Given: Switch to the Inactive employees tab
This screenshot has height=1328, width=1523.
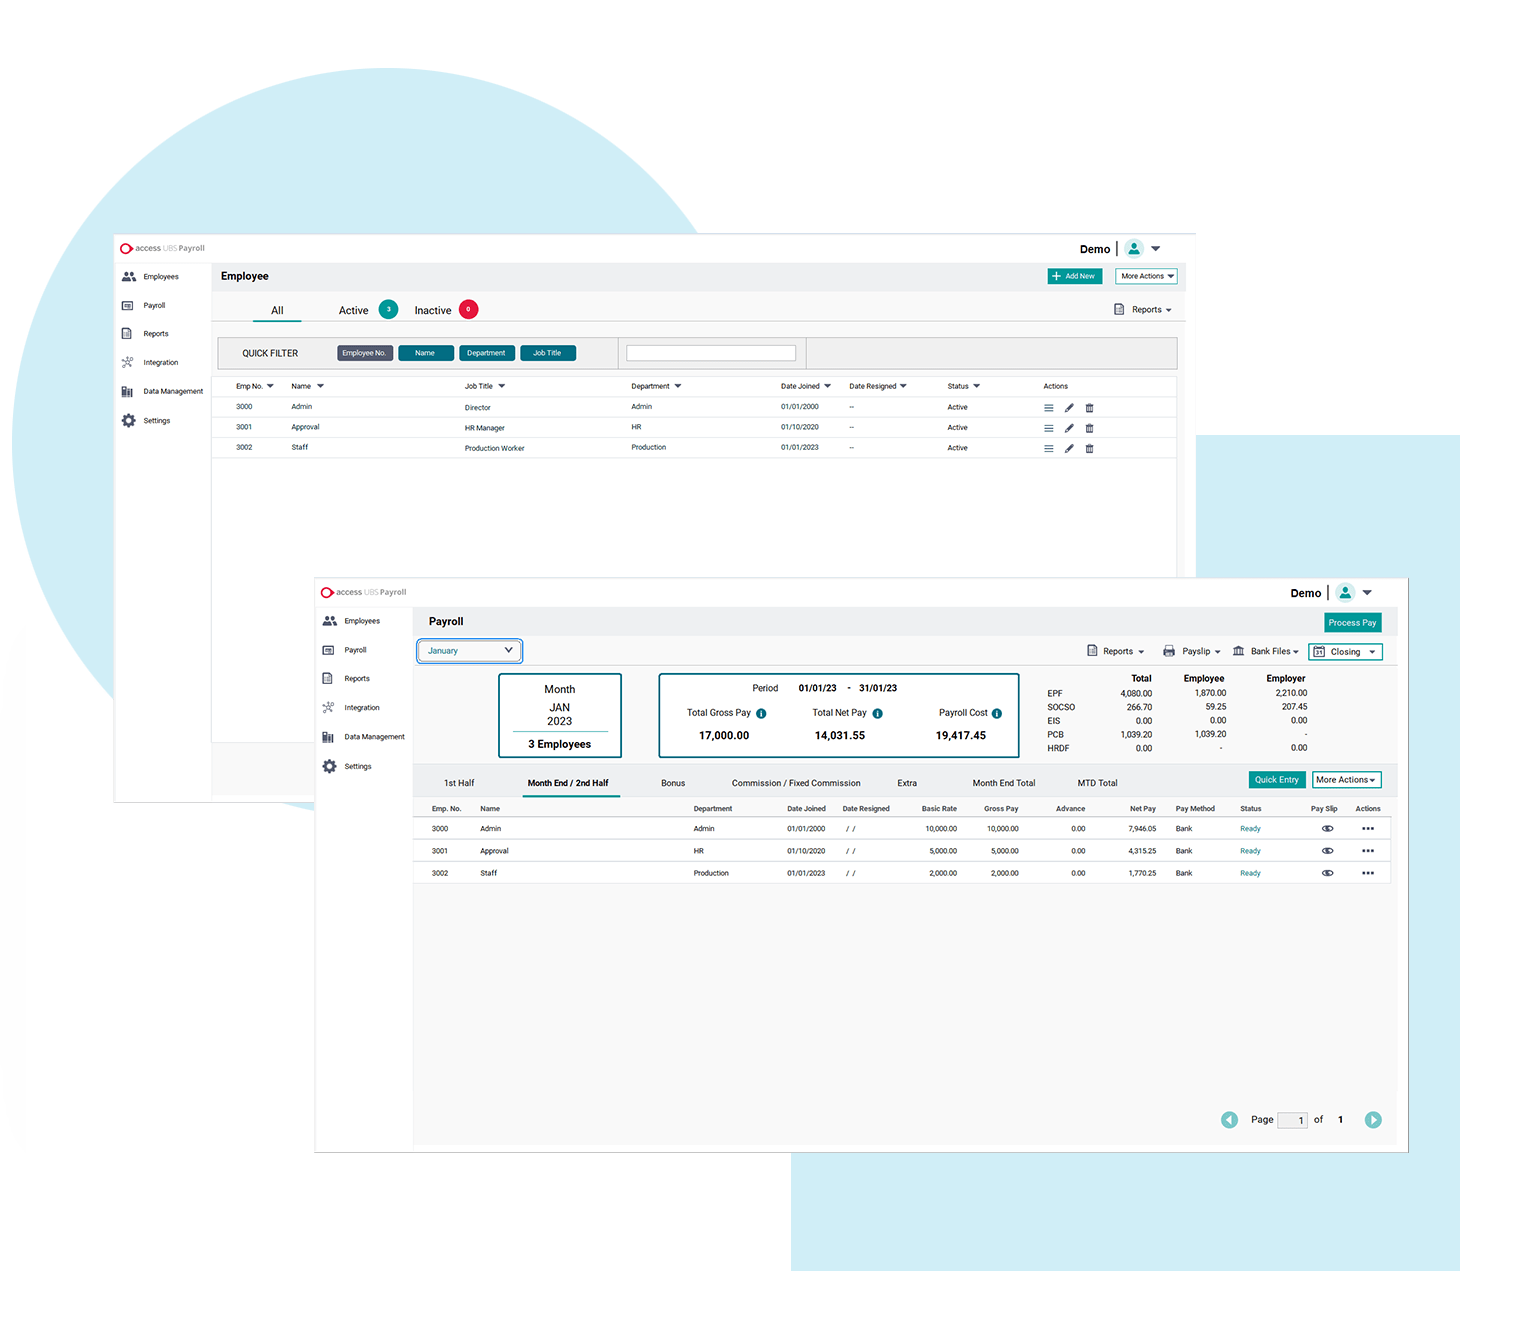Looking at the screenshot, I should click(446, 311).
